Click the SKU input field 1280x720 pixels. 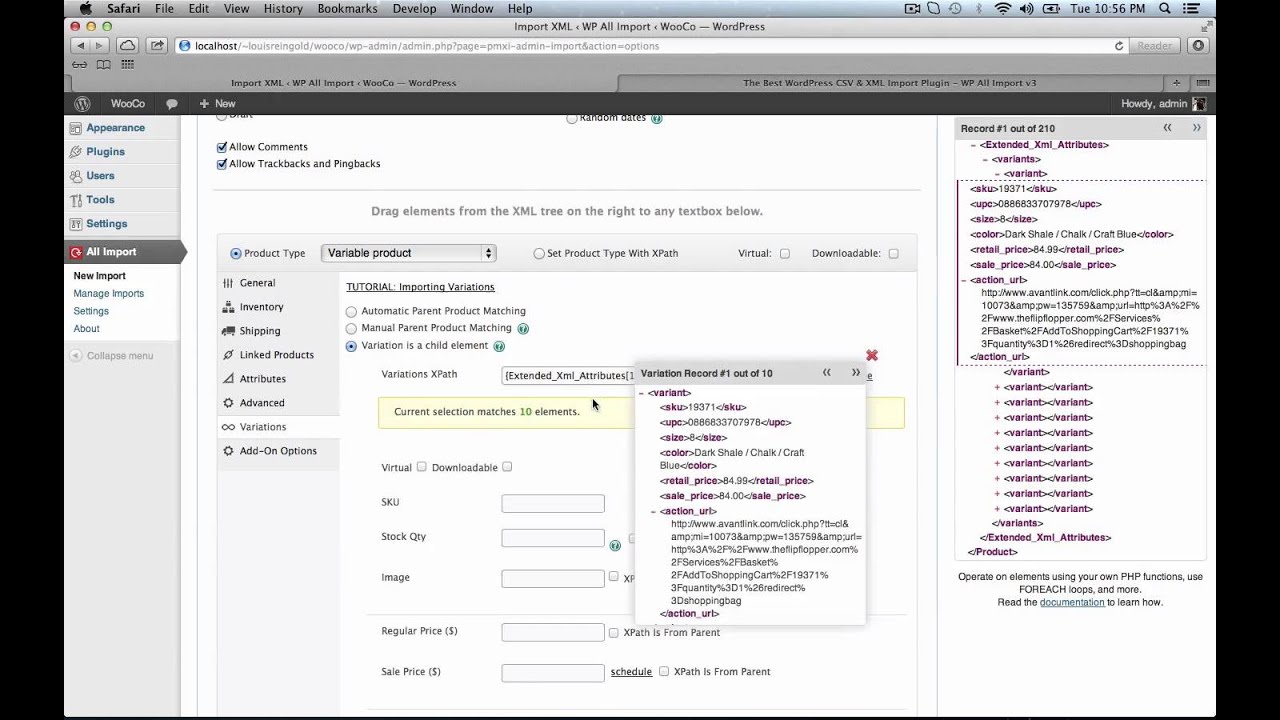[553, 503]
